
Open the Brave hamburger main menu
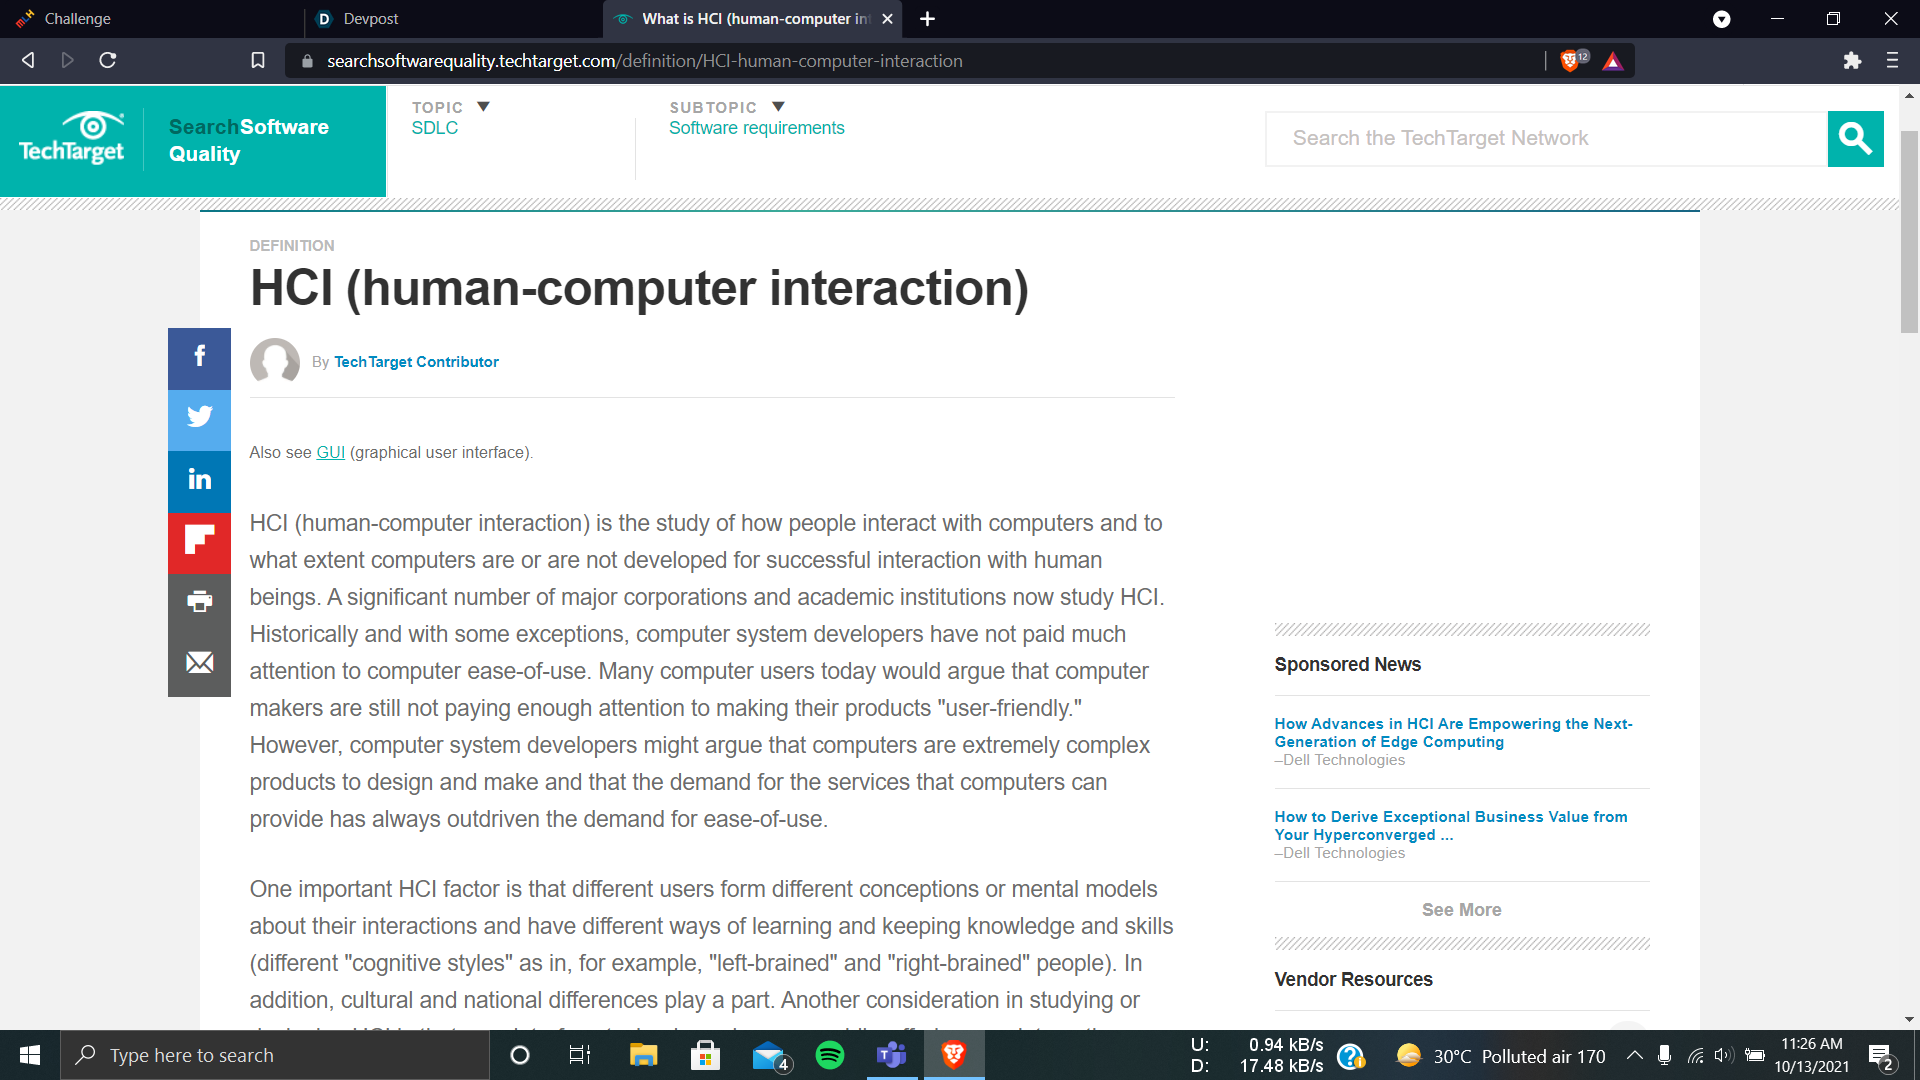click(x=1892, y=61)
